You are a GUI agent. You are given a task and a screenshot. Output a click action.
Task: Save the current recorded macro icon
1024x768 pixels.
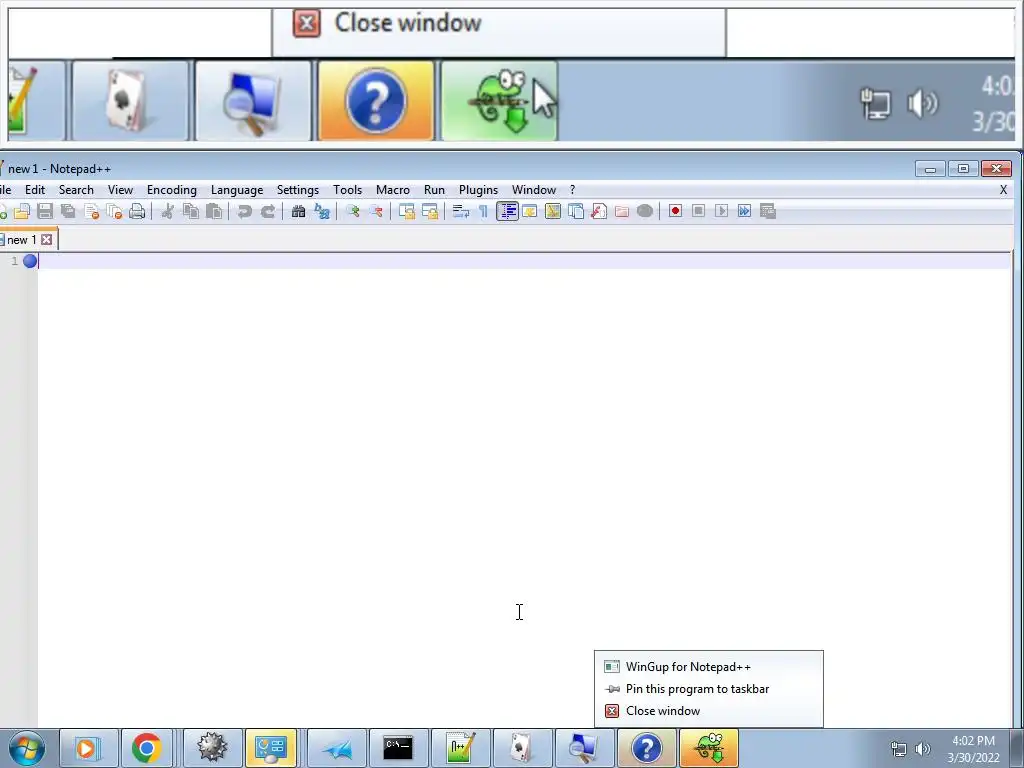[x=768, y=211]
